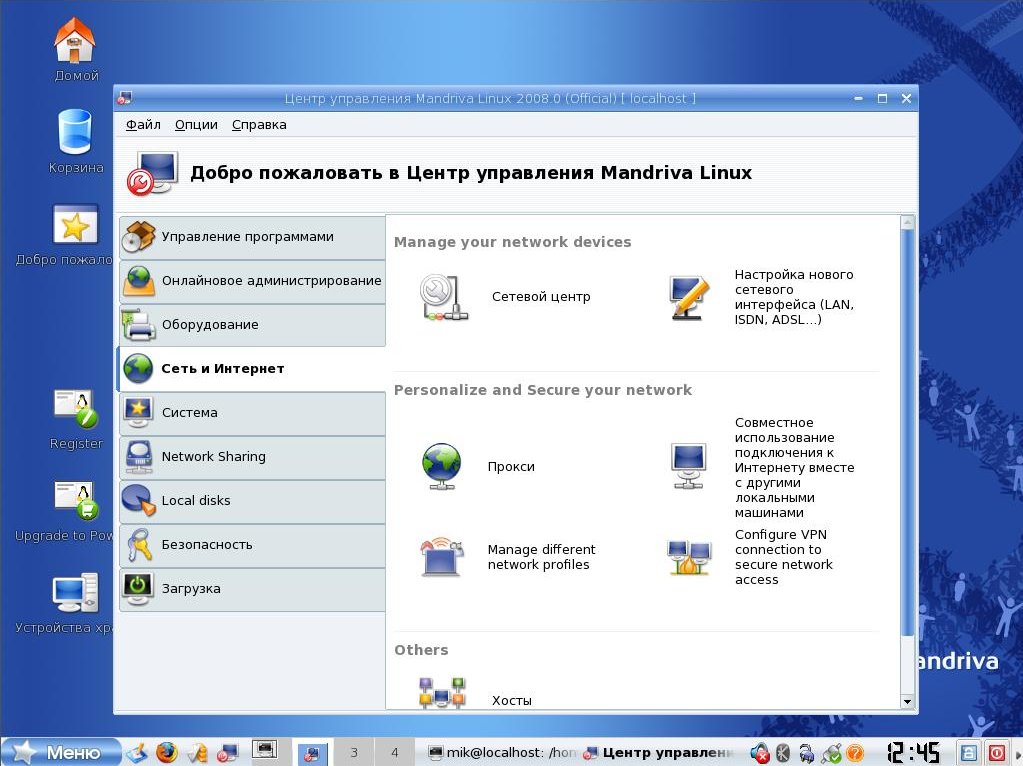Click the scrollbar down arrow

coord(907,702)
